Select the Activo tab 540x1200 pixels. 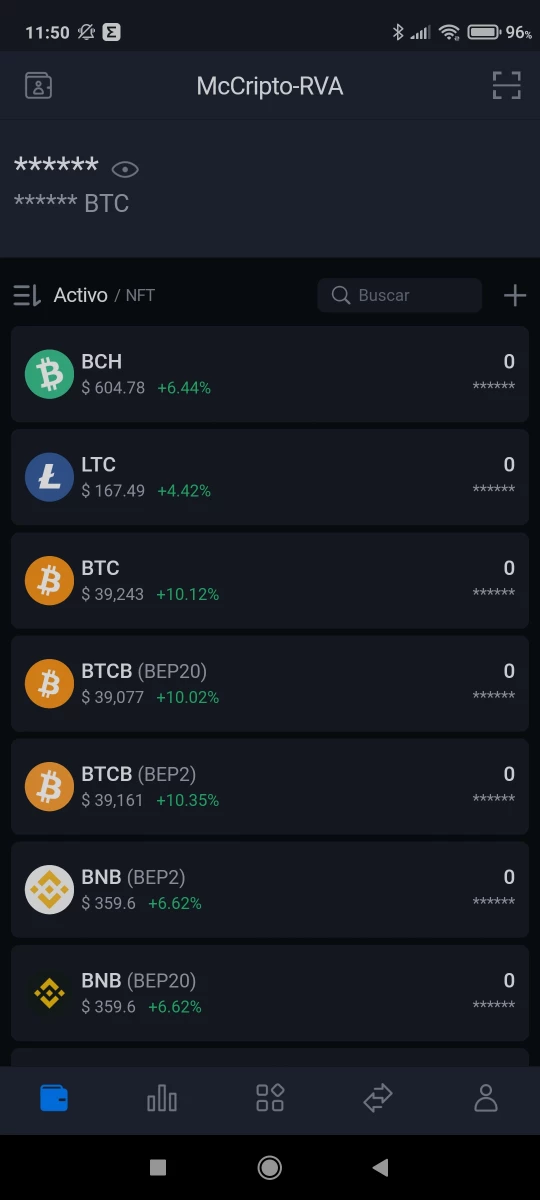pos(81,295)
